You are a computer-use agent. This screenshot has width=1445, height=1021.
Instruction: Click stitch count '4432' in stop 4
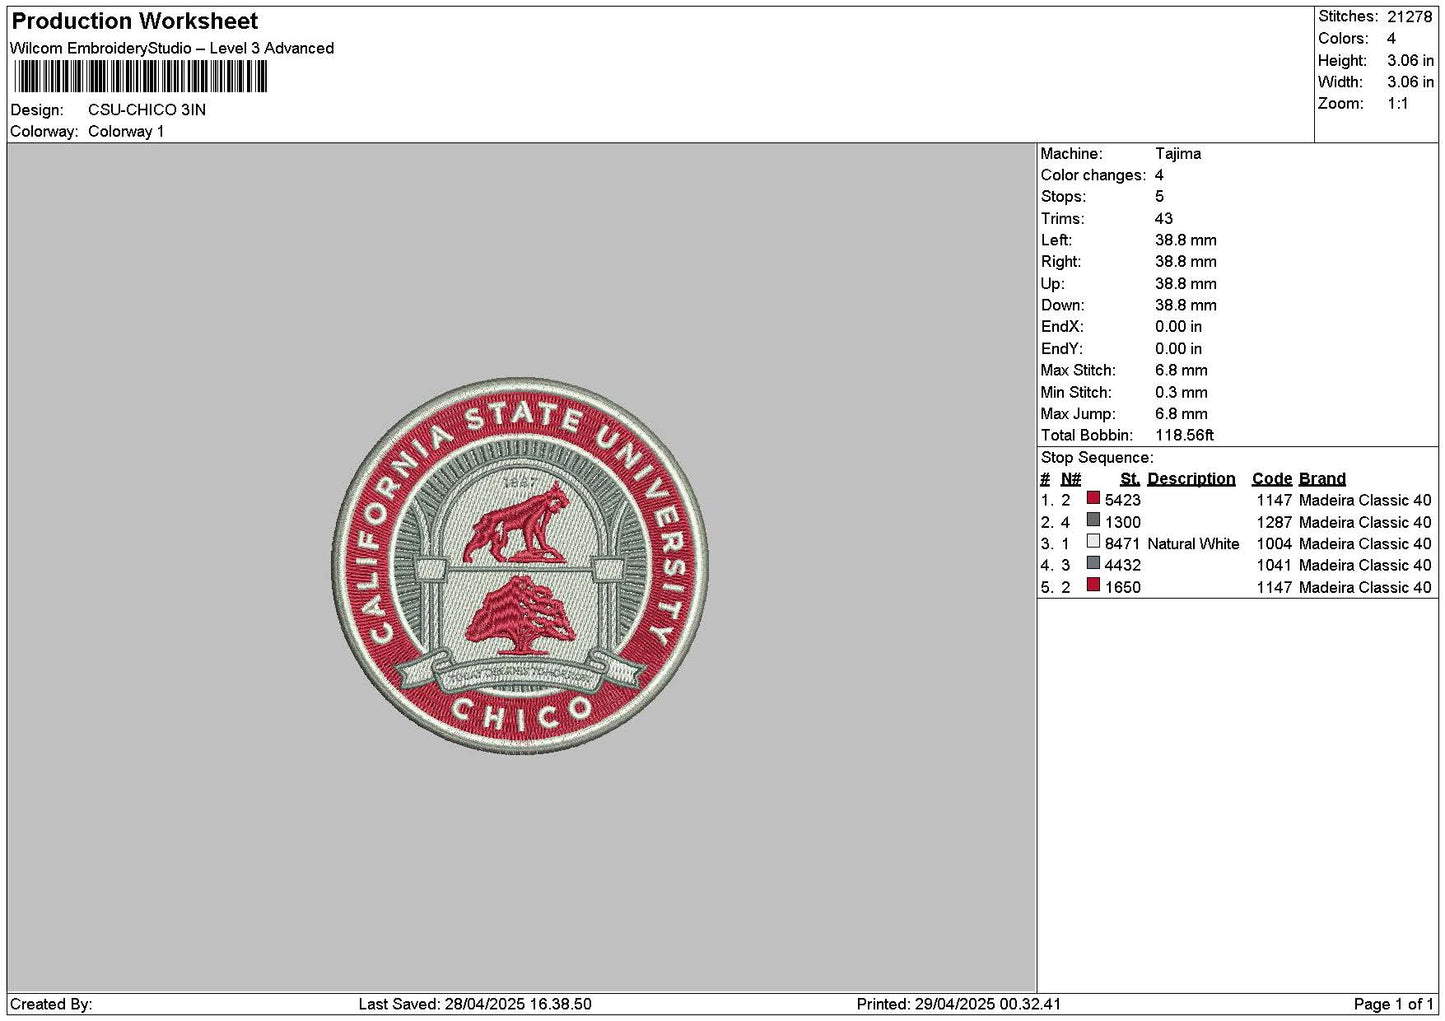point(1123,566)
